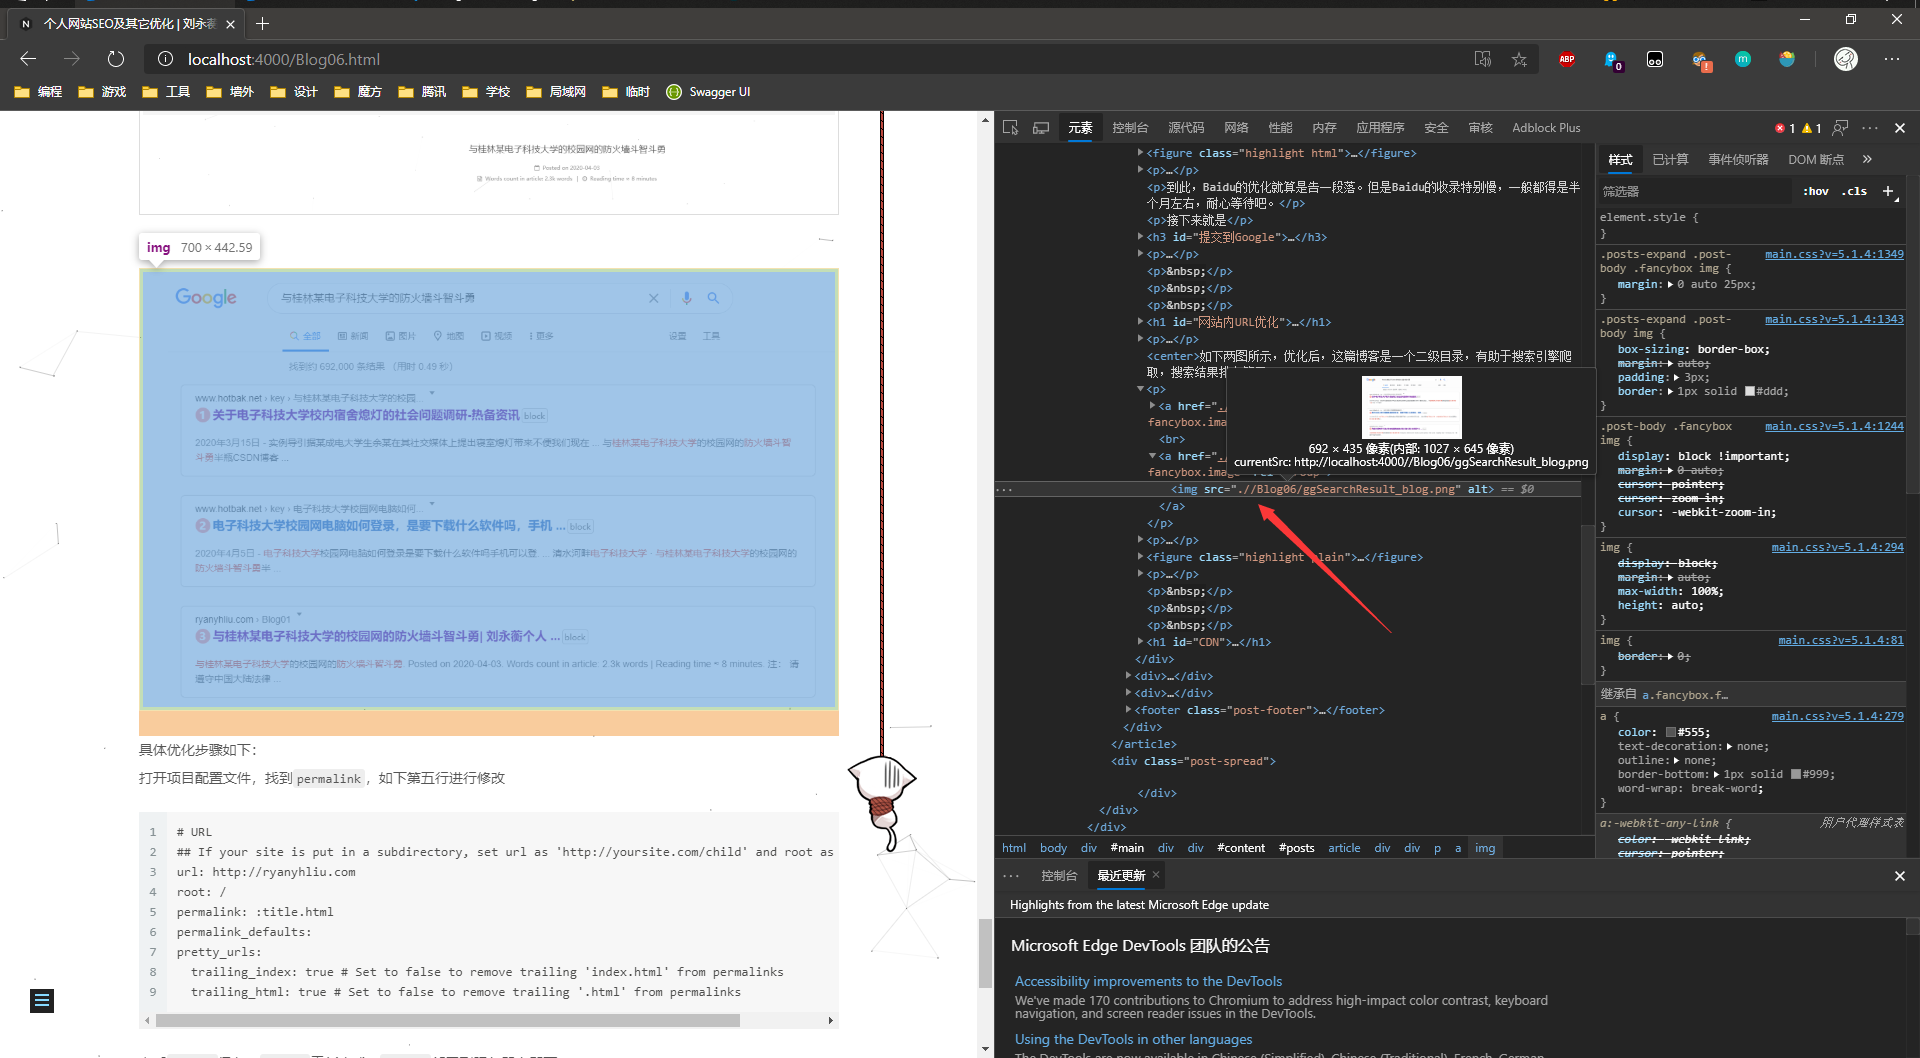Expand the h3 提交到Google node
This screenshot has height=1058, width=1920.
pyautogui.click(x=1140, y=237)
